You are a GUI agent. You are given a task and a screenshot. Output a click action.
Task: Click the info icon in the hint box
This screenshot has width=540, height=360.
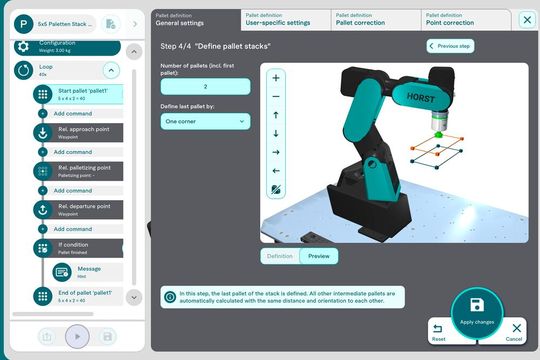click(170, 297)
